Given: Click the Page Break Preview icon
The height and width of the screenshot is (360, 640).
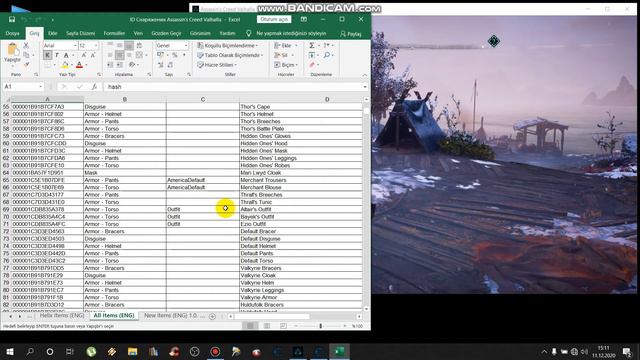Looking at the screenshot, I should [x=283, y=326].
